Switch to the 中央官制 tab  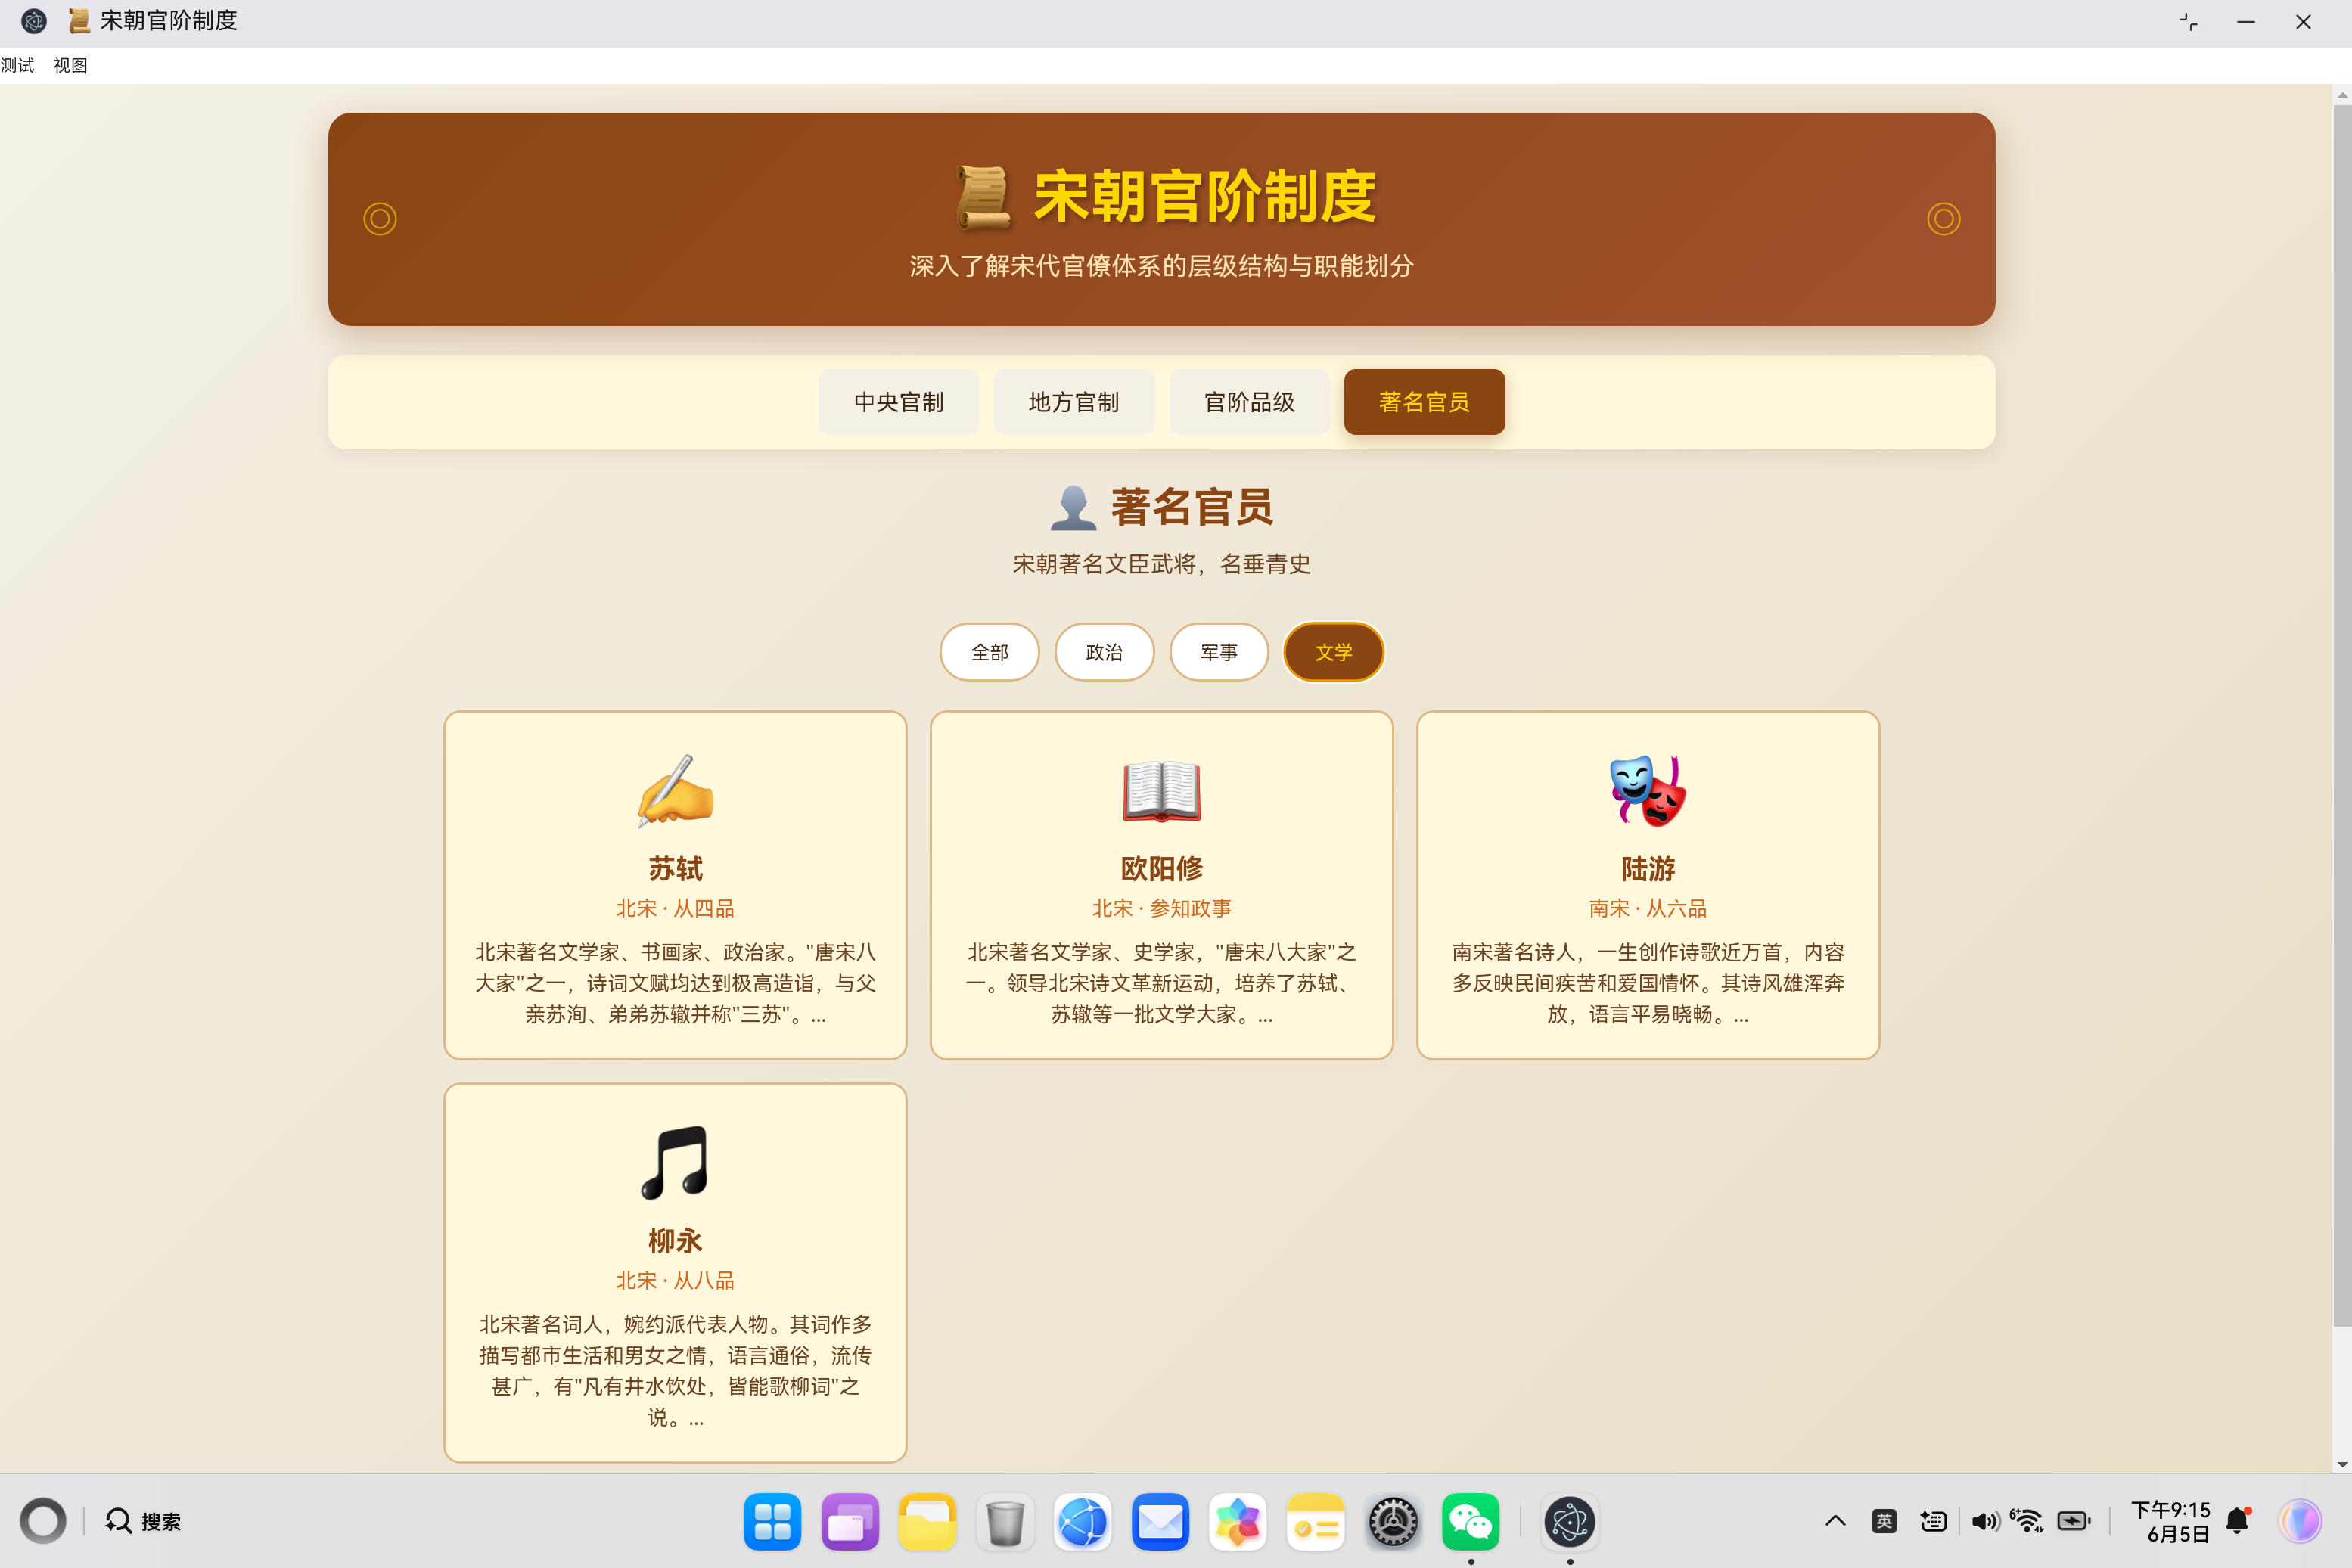pos(898,402)
